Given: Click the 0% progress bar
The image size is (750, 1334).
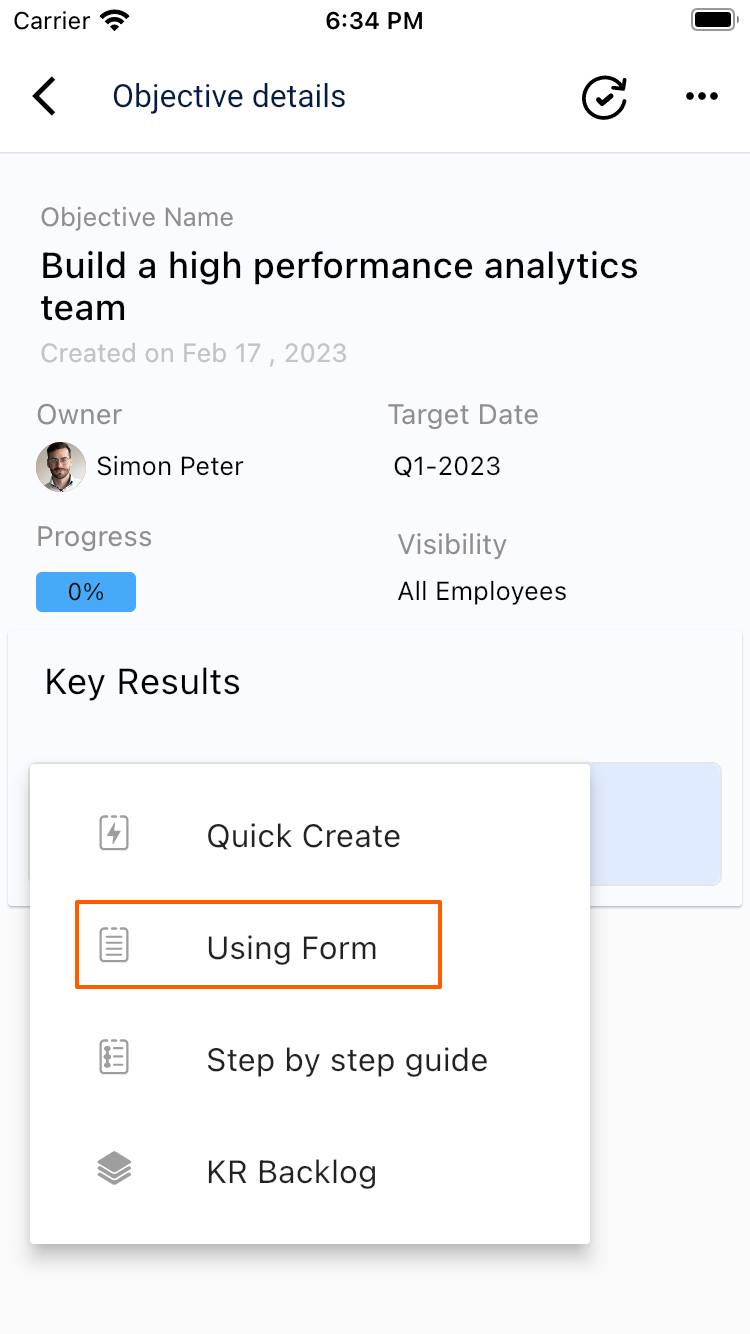Looking at the screenshot, I should [x=86, y=591].
